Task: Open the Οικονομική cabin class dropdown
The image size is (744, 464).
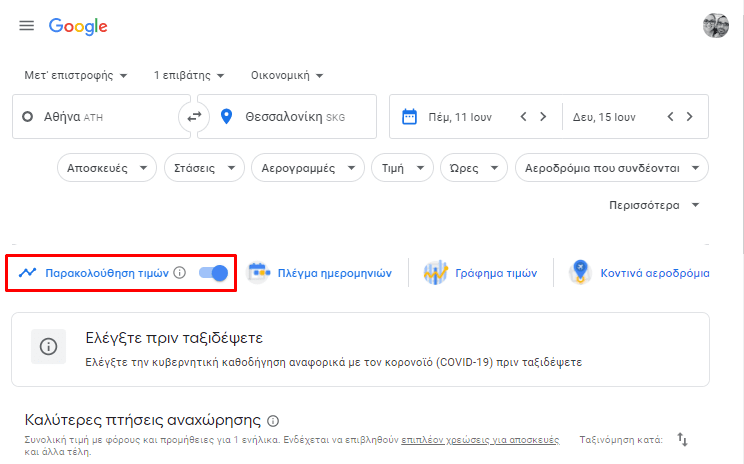Action: point(287,75)
